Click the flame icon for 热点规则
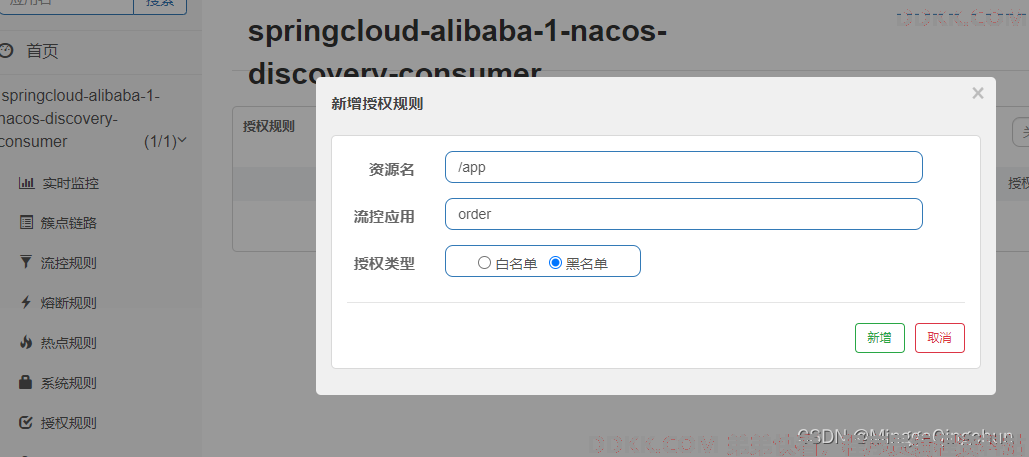The height and width of the screenshot is (457, 1029). tap(26, 342)
